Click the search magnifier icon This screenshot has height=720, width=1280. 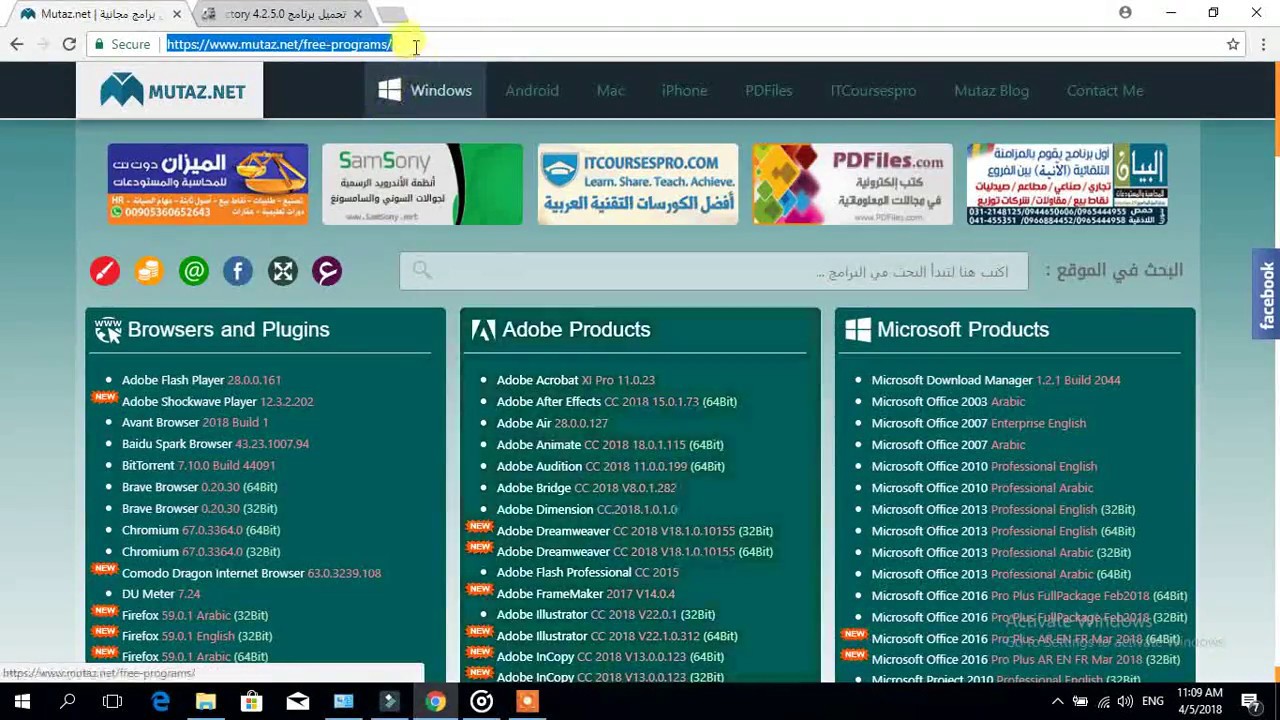(422, 270)
